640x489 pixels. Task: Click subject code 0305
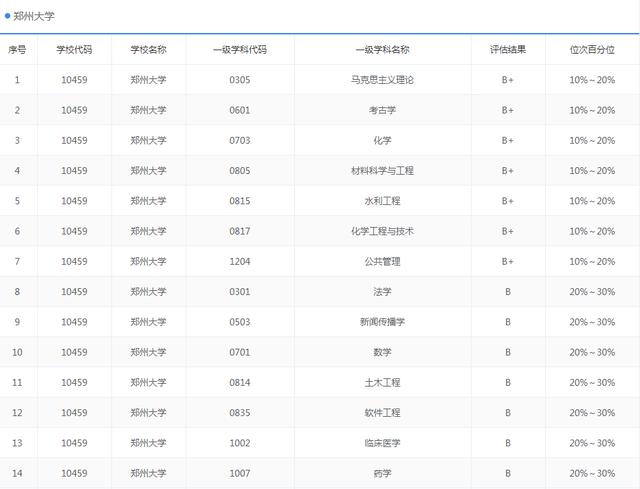240,80
